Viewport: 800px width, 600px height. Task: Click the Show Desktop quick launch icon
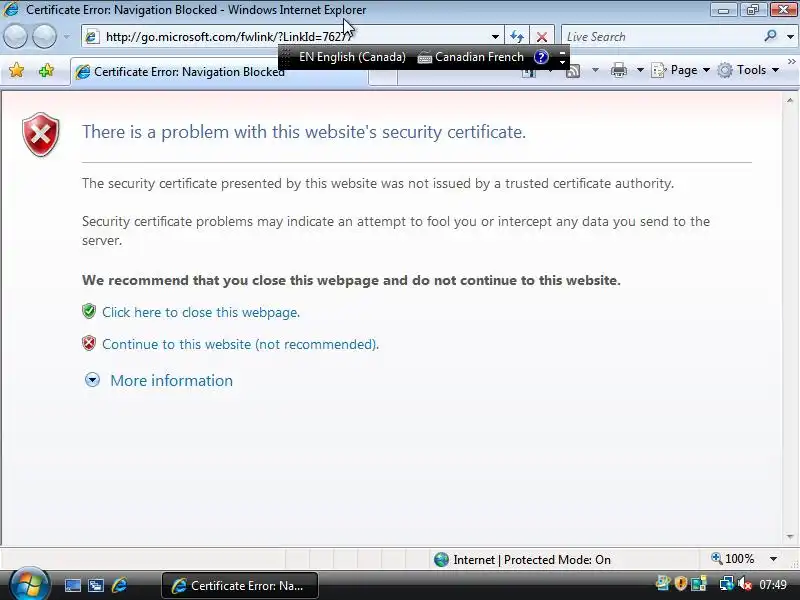pos(72,585)
